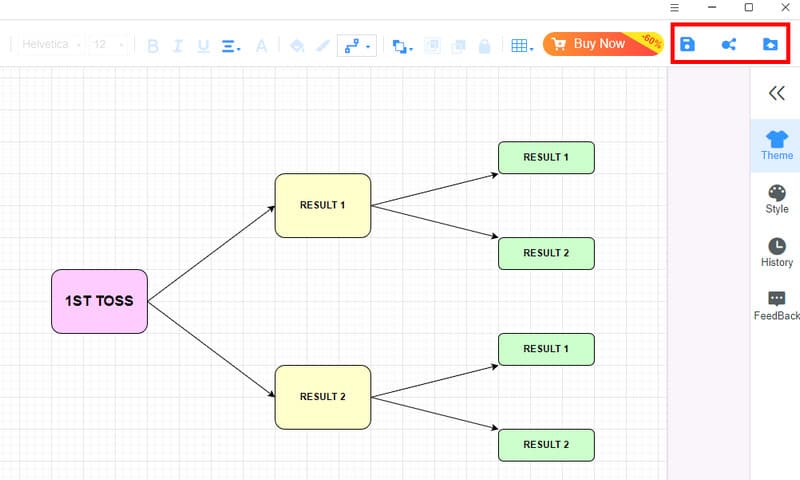
Task: Click the Buy Now button
Action: pos(603,44)
